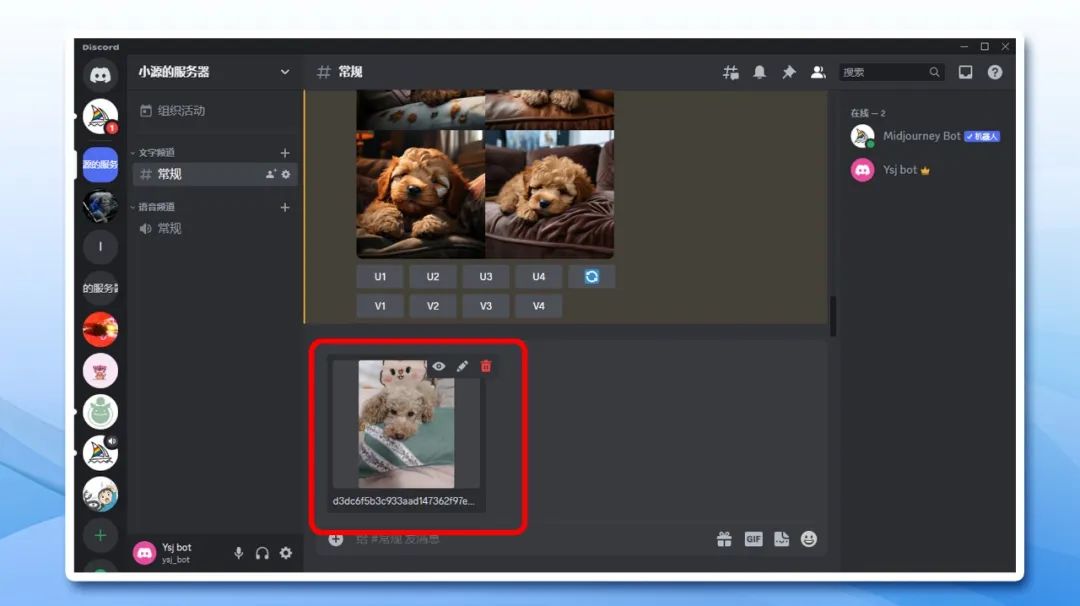Open the GIF picker
This screenshot has height=606, width=1080.
pyautogui.click(x=754, y=539)
